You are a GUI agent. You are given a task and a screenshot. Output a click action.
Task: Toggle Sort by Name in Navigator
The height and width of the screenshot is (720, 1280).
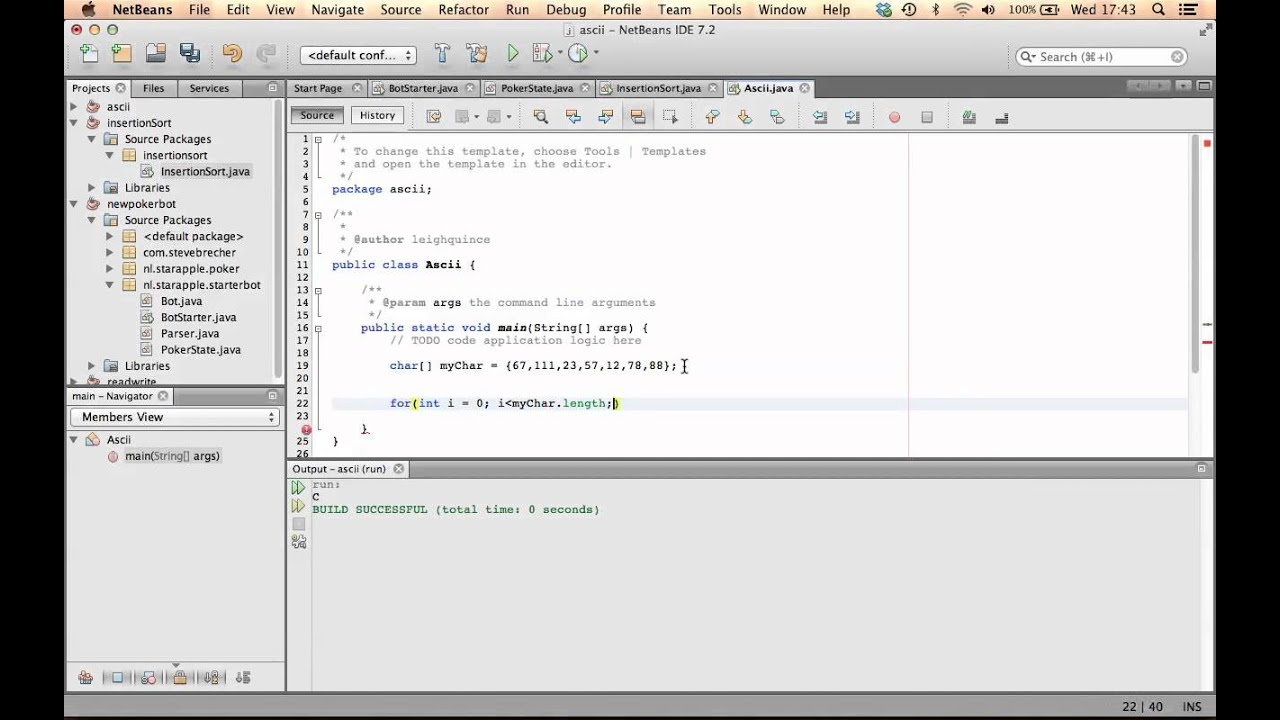(x=211, y=677)
